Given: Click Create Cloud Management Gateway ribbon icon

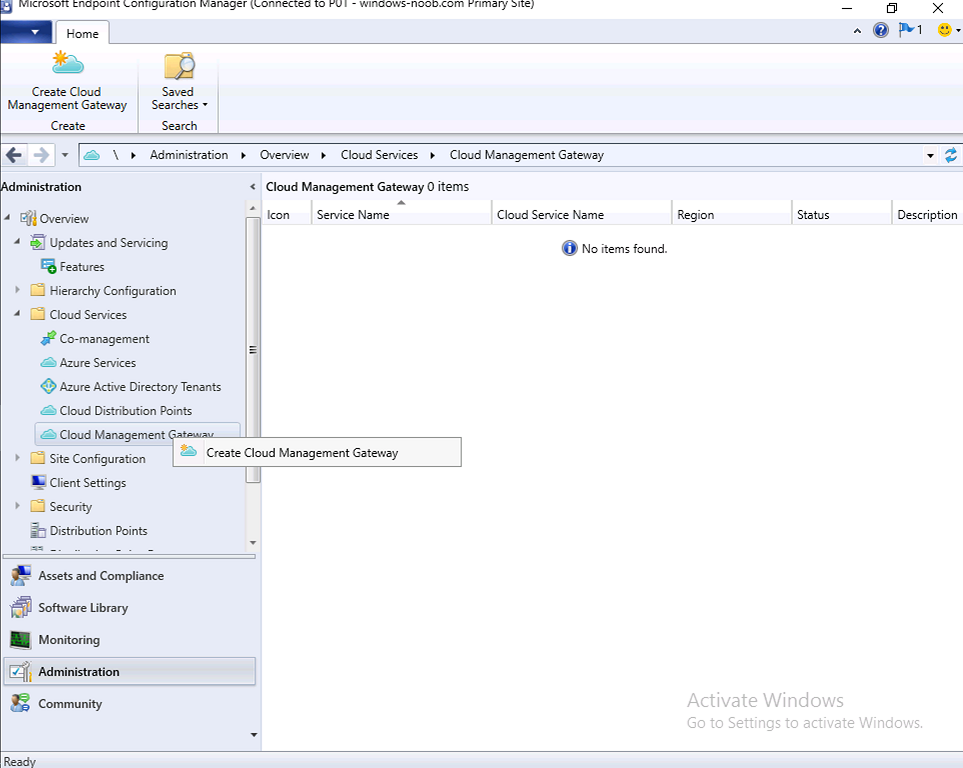Looking at the screenshot, I should pyautogui.click(x=68, y=63).
